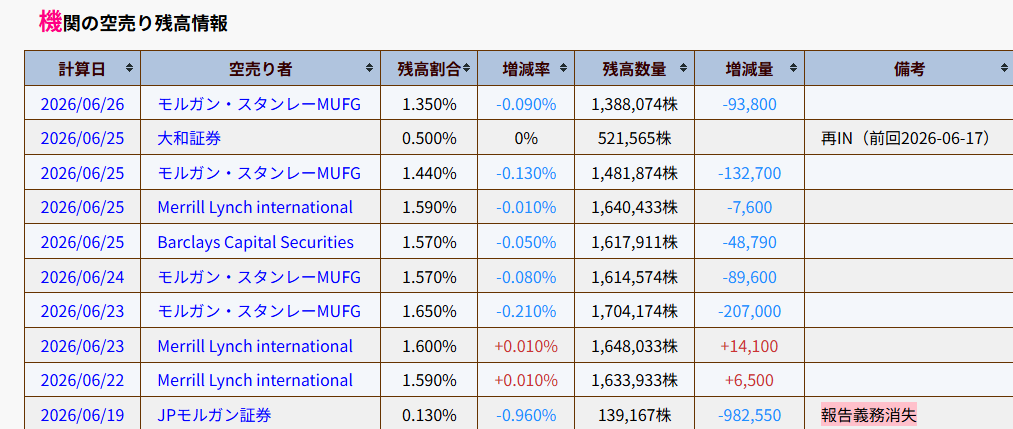The image size is (1013, 429).
Task: Select the 0.130% balance ratio cell
Action: tap(429, 415)
